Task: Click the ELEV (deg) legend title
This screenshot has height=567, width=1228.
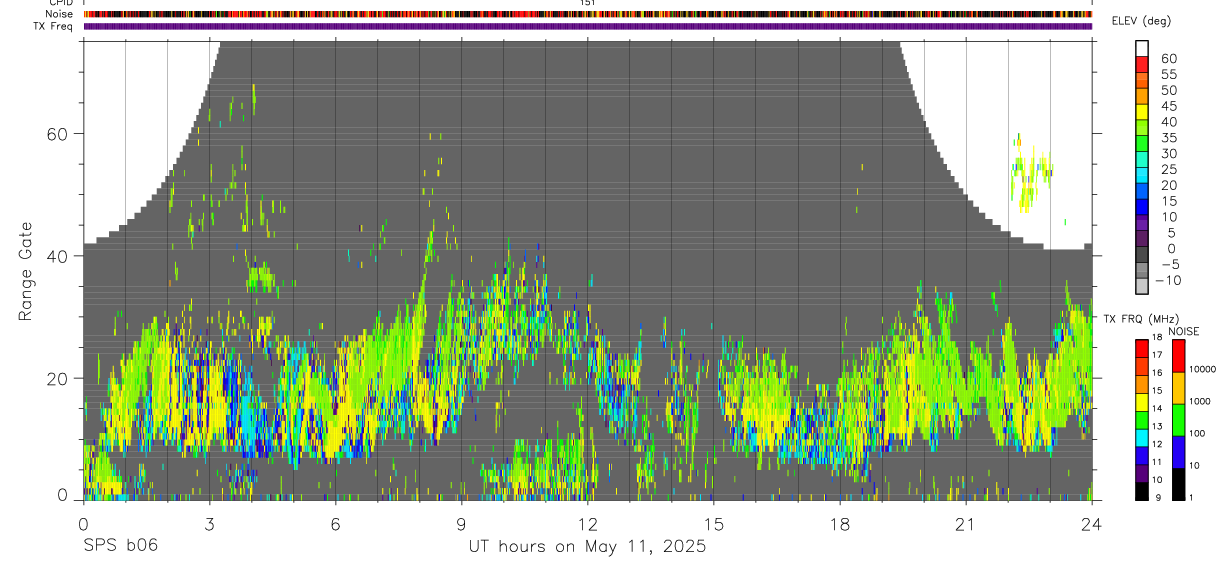Action: point(1141,21)
